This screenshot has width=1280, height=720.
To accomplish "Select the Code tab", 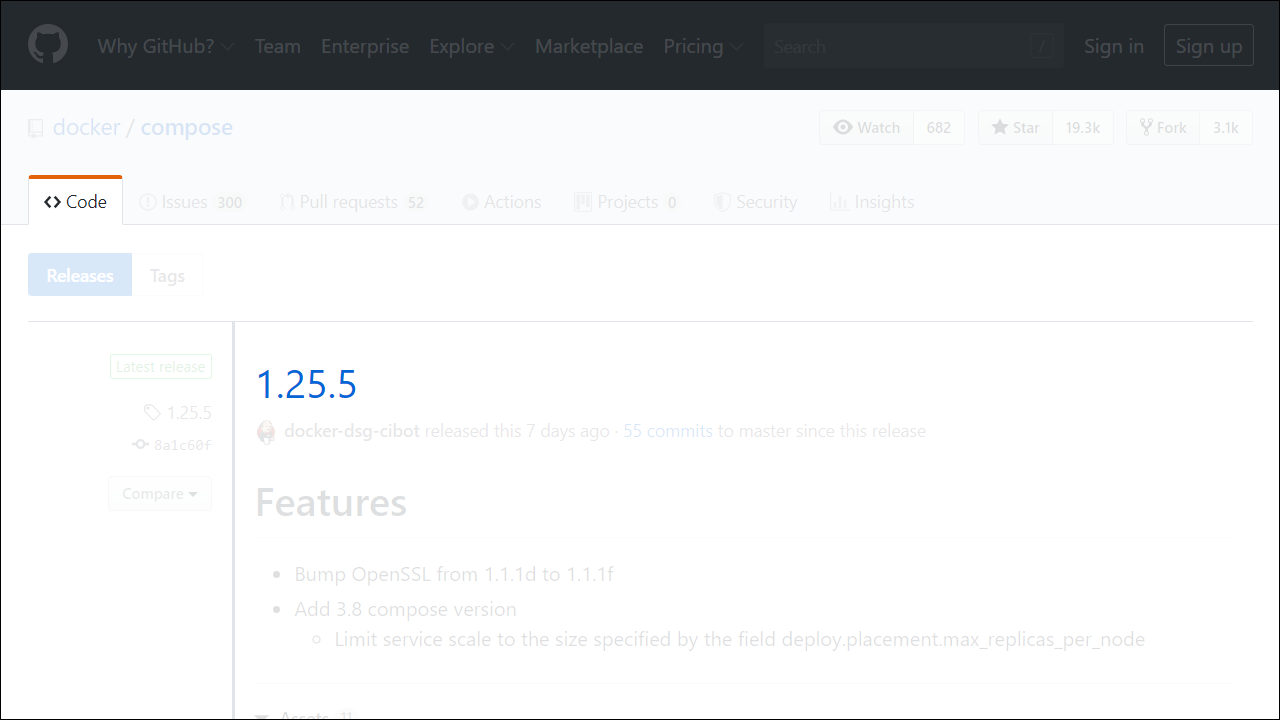I will (x=75, y=201).
